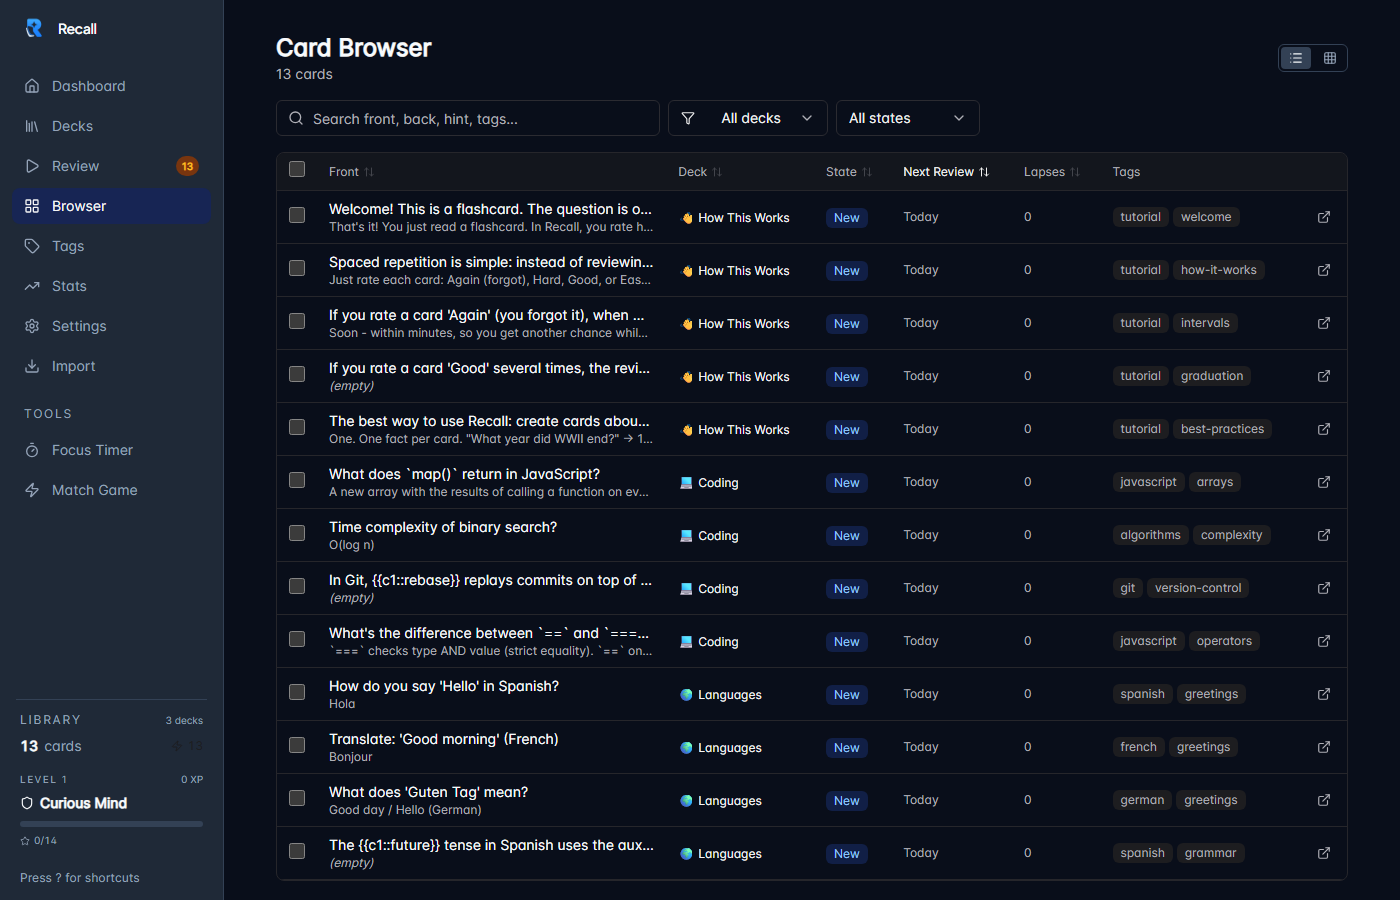Click the 'algorithms' tag chip
The height and width of the screenshot is (900, 1400).
point(1150,535)
